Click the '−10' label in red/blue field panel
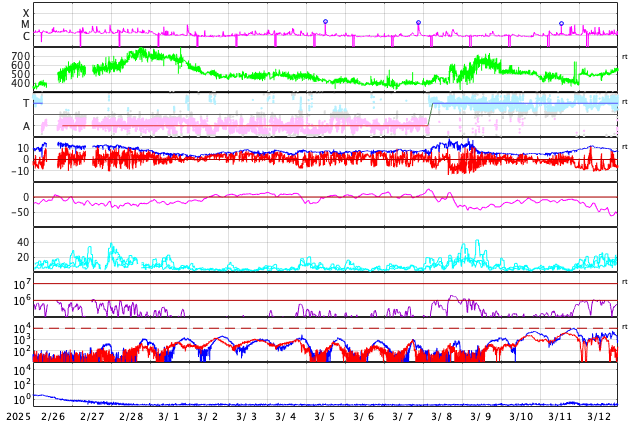The height and width of the screenshot is (424, 634). click(x=20, y=171)
